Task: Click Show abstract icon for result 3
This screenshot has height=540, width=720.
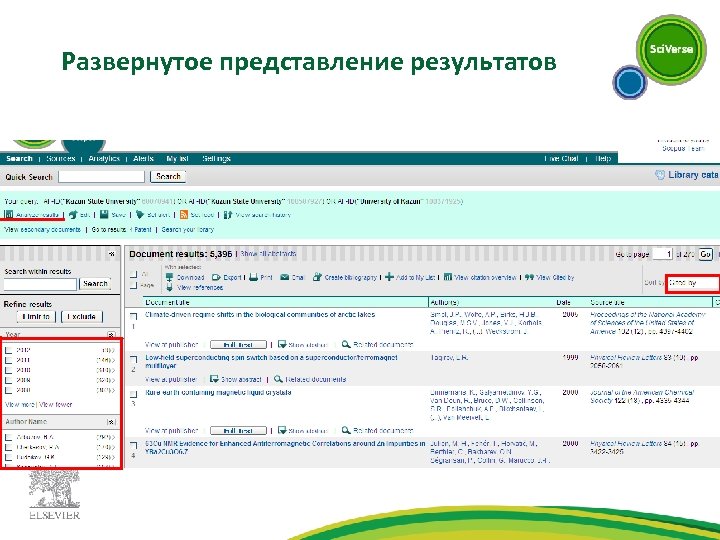Action: 282,431
